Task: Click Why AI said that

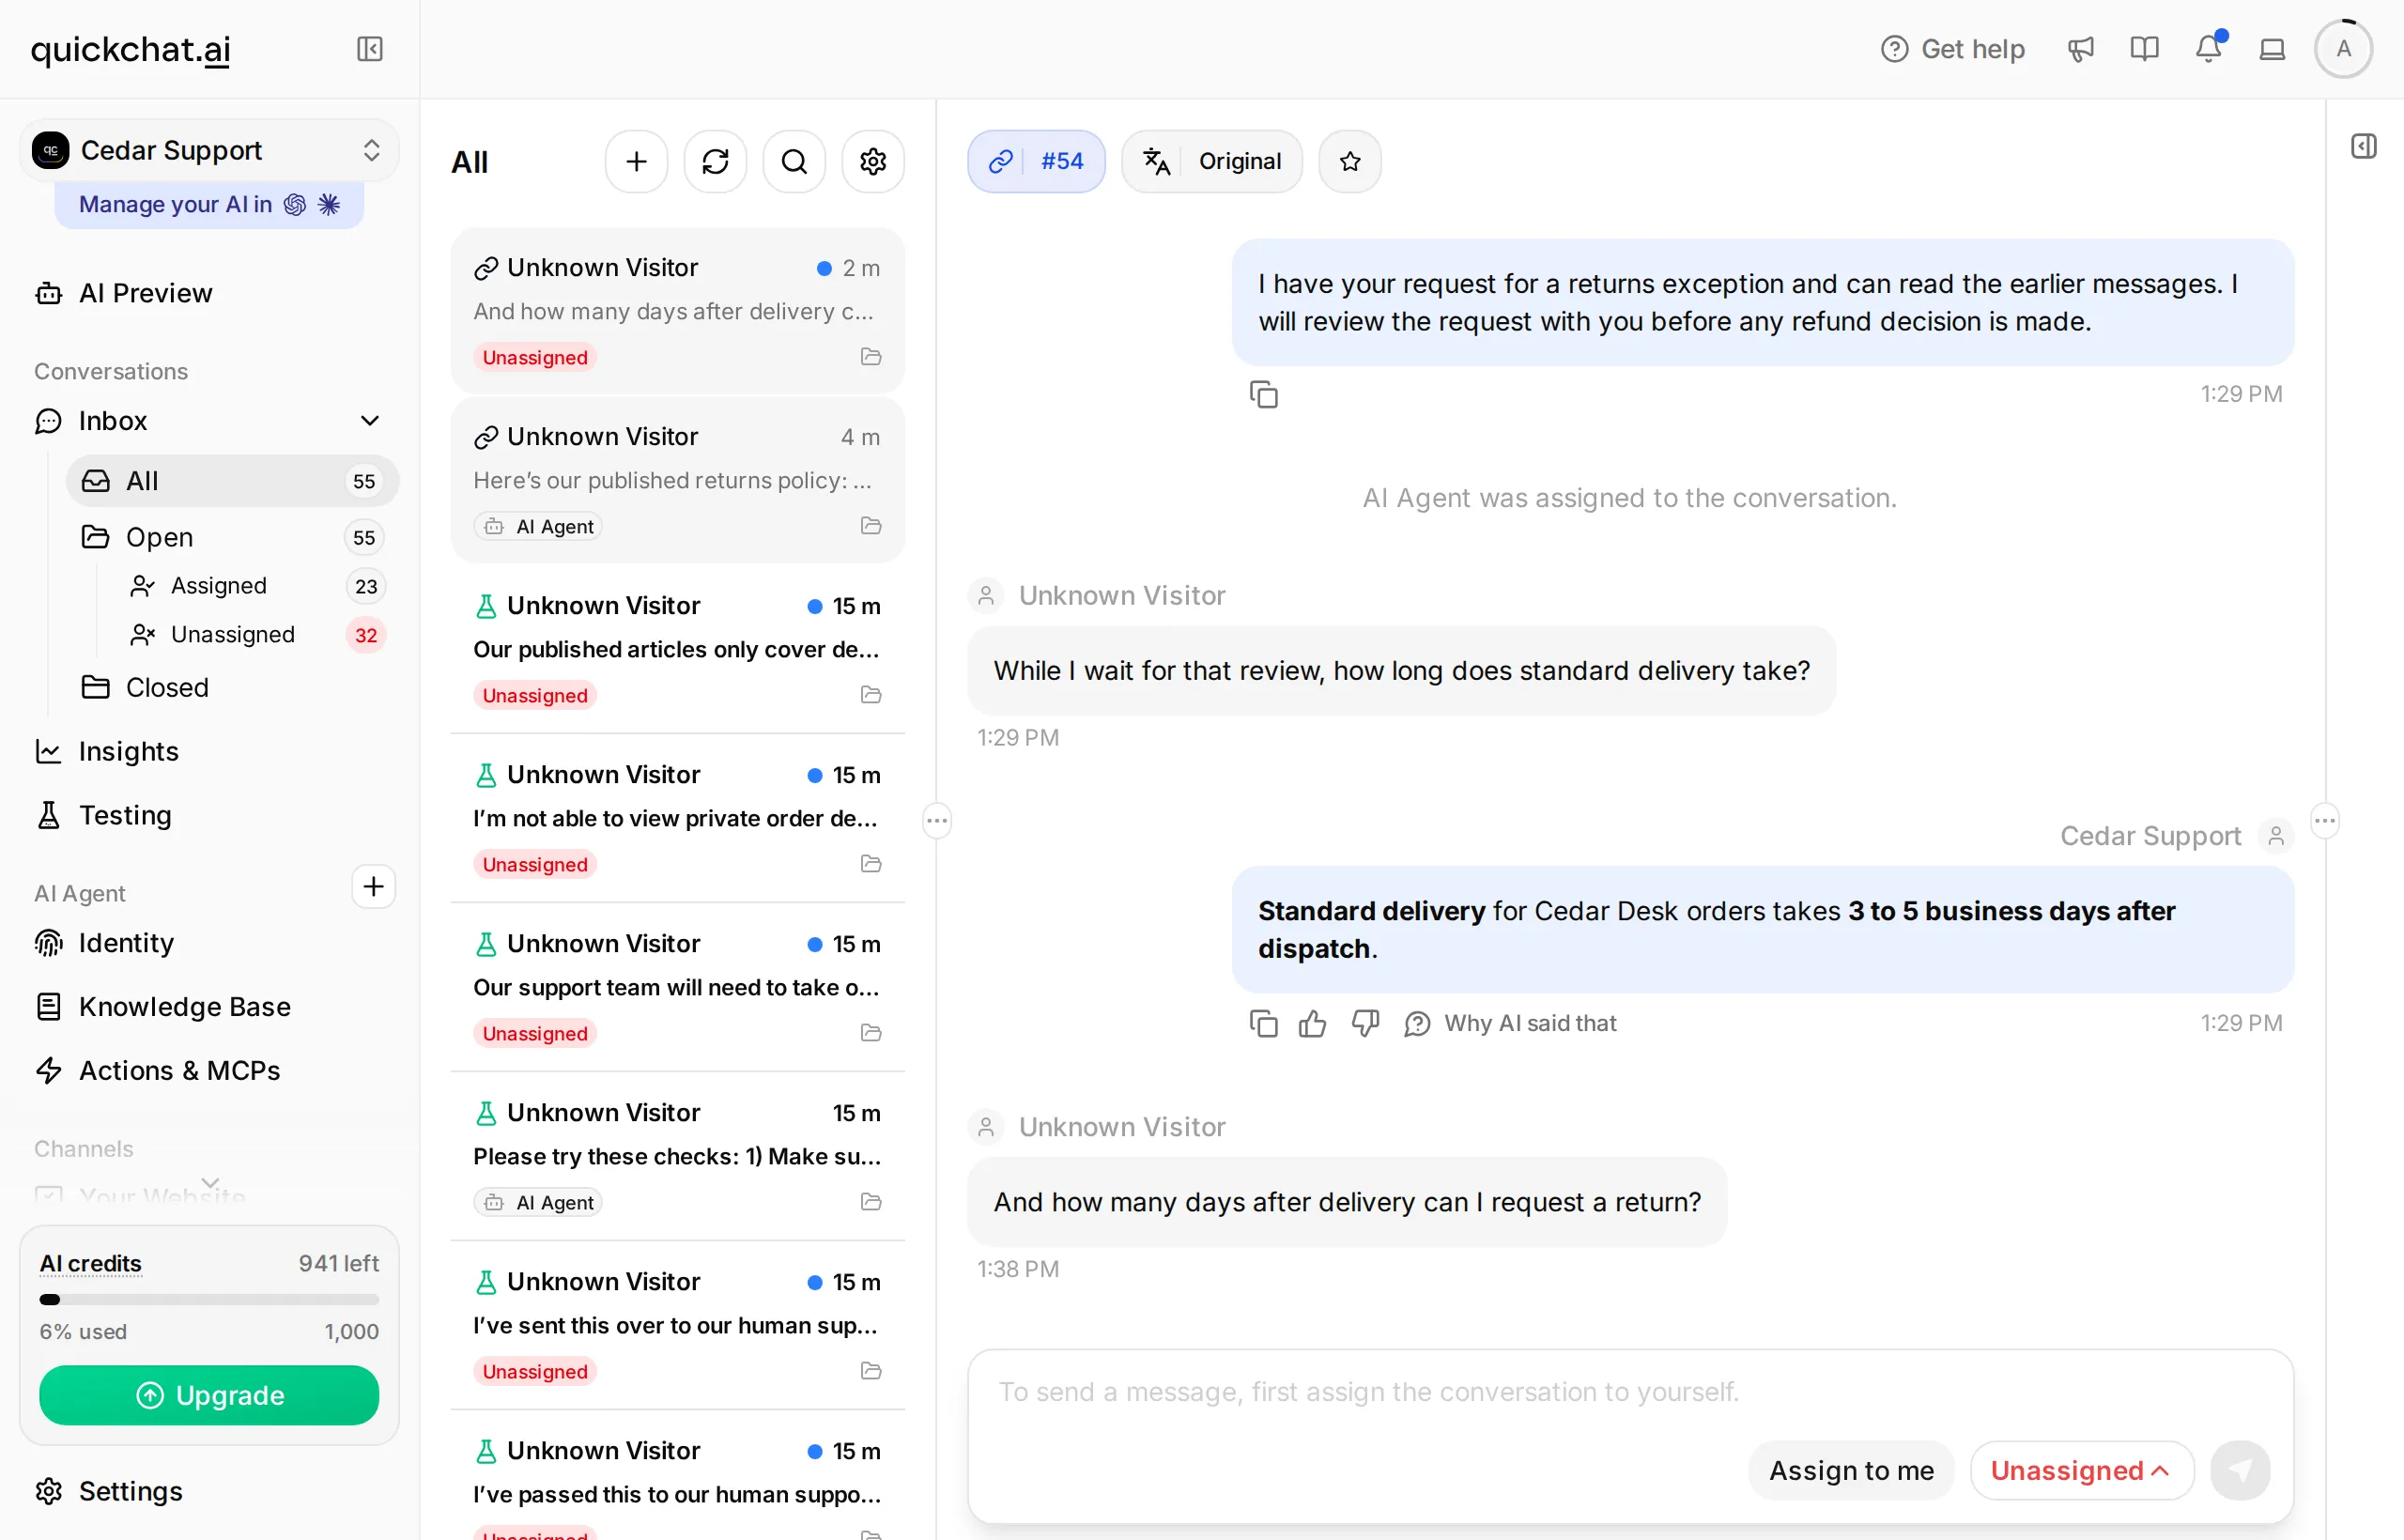Action: [1511, 1023]
